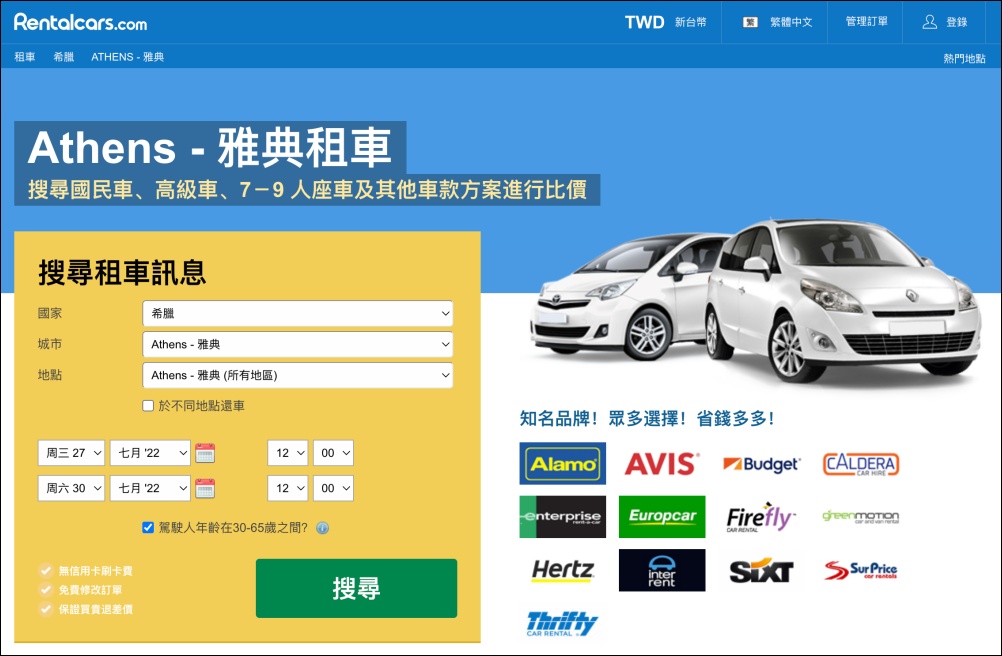
Task: Click the checkmark icon beside 免費修改訂單
Action: [45, 590]
